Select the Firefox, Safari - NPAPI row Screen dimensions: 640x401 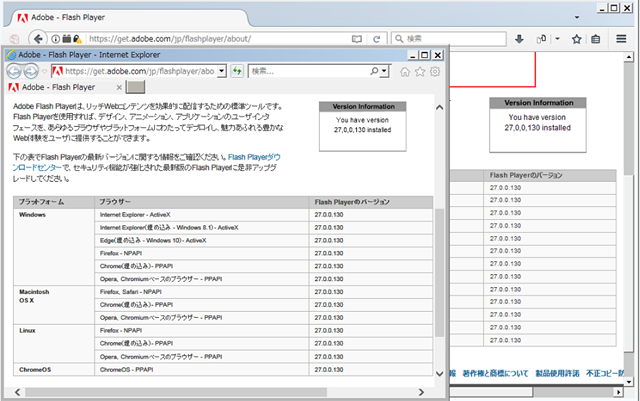(x=263, y=292)
